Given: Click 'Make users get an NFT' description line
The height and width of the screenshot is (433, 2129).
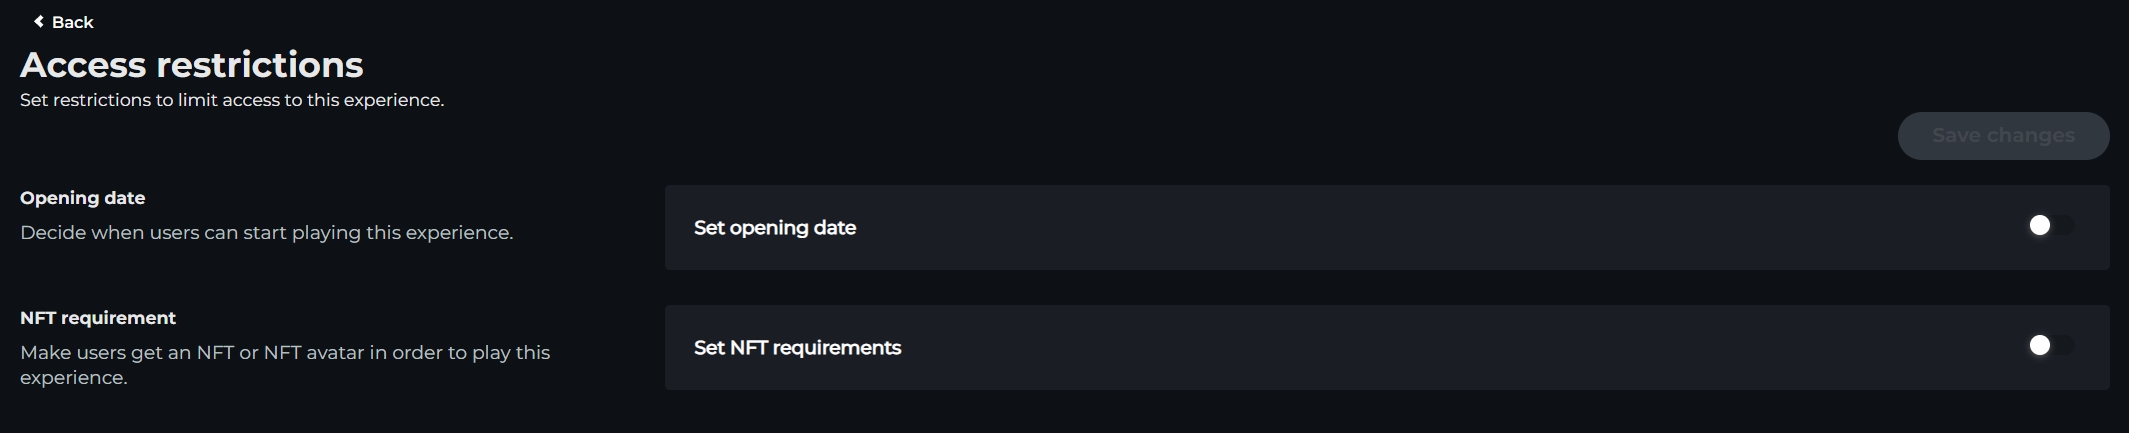Looking at the screenshot, I should coord(285,352).
